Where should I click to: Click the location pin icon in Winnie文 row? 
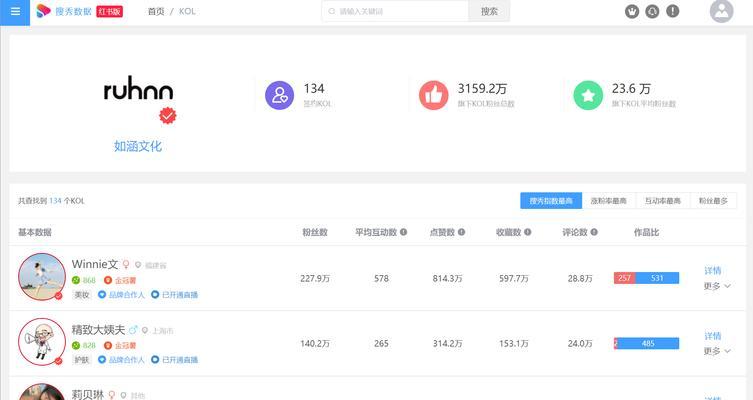point(138,265)
